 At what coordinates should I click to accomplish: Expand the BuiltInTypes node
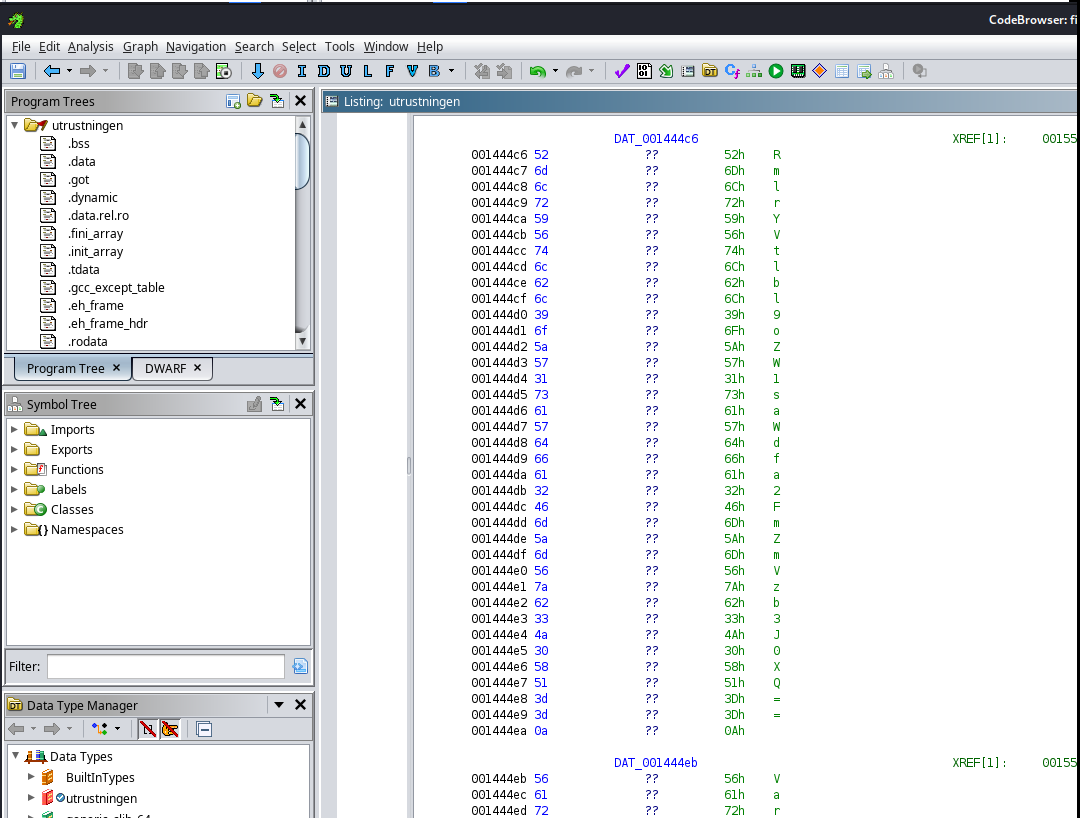(31, 777)
